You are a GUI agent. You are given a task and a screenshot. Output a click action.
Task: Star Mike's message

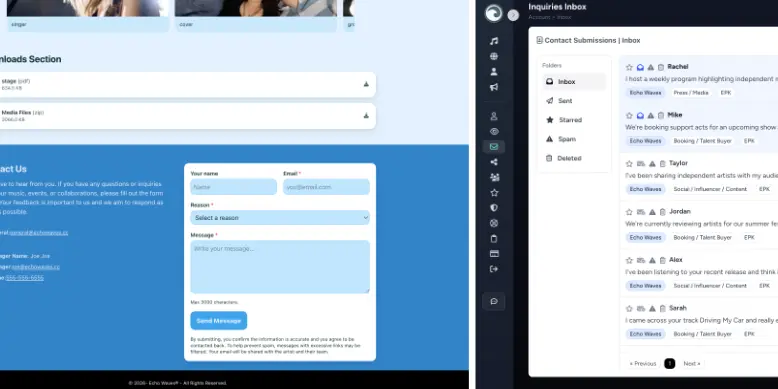tap(629, 115)
